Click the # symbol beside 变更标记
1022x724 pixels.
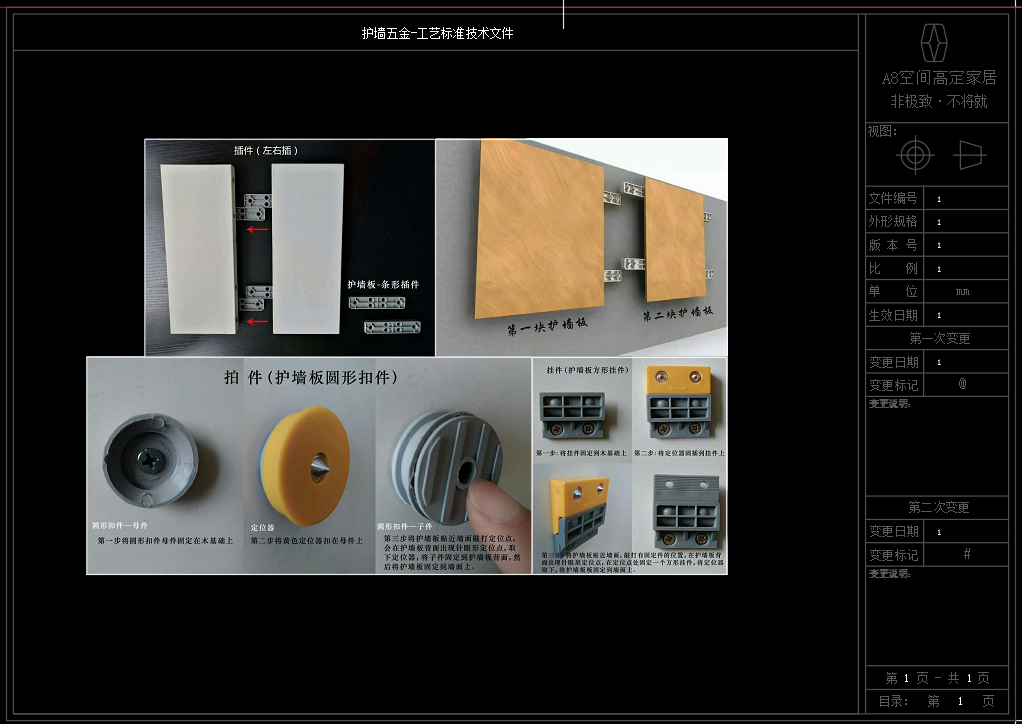pyautogui.click(x=966, y=554)
